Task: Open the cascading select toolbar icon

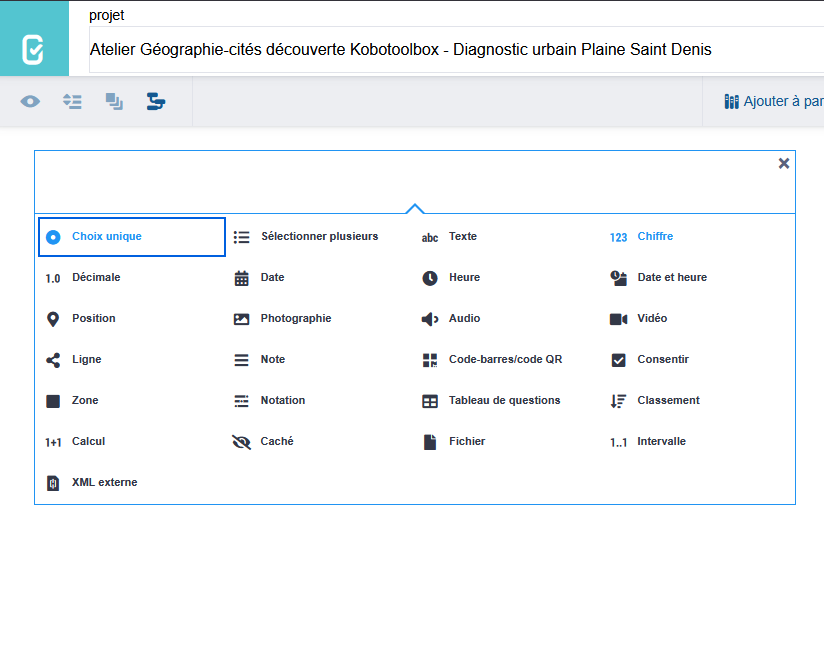Action: pyautogui.click(x=156, y=101)
